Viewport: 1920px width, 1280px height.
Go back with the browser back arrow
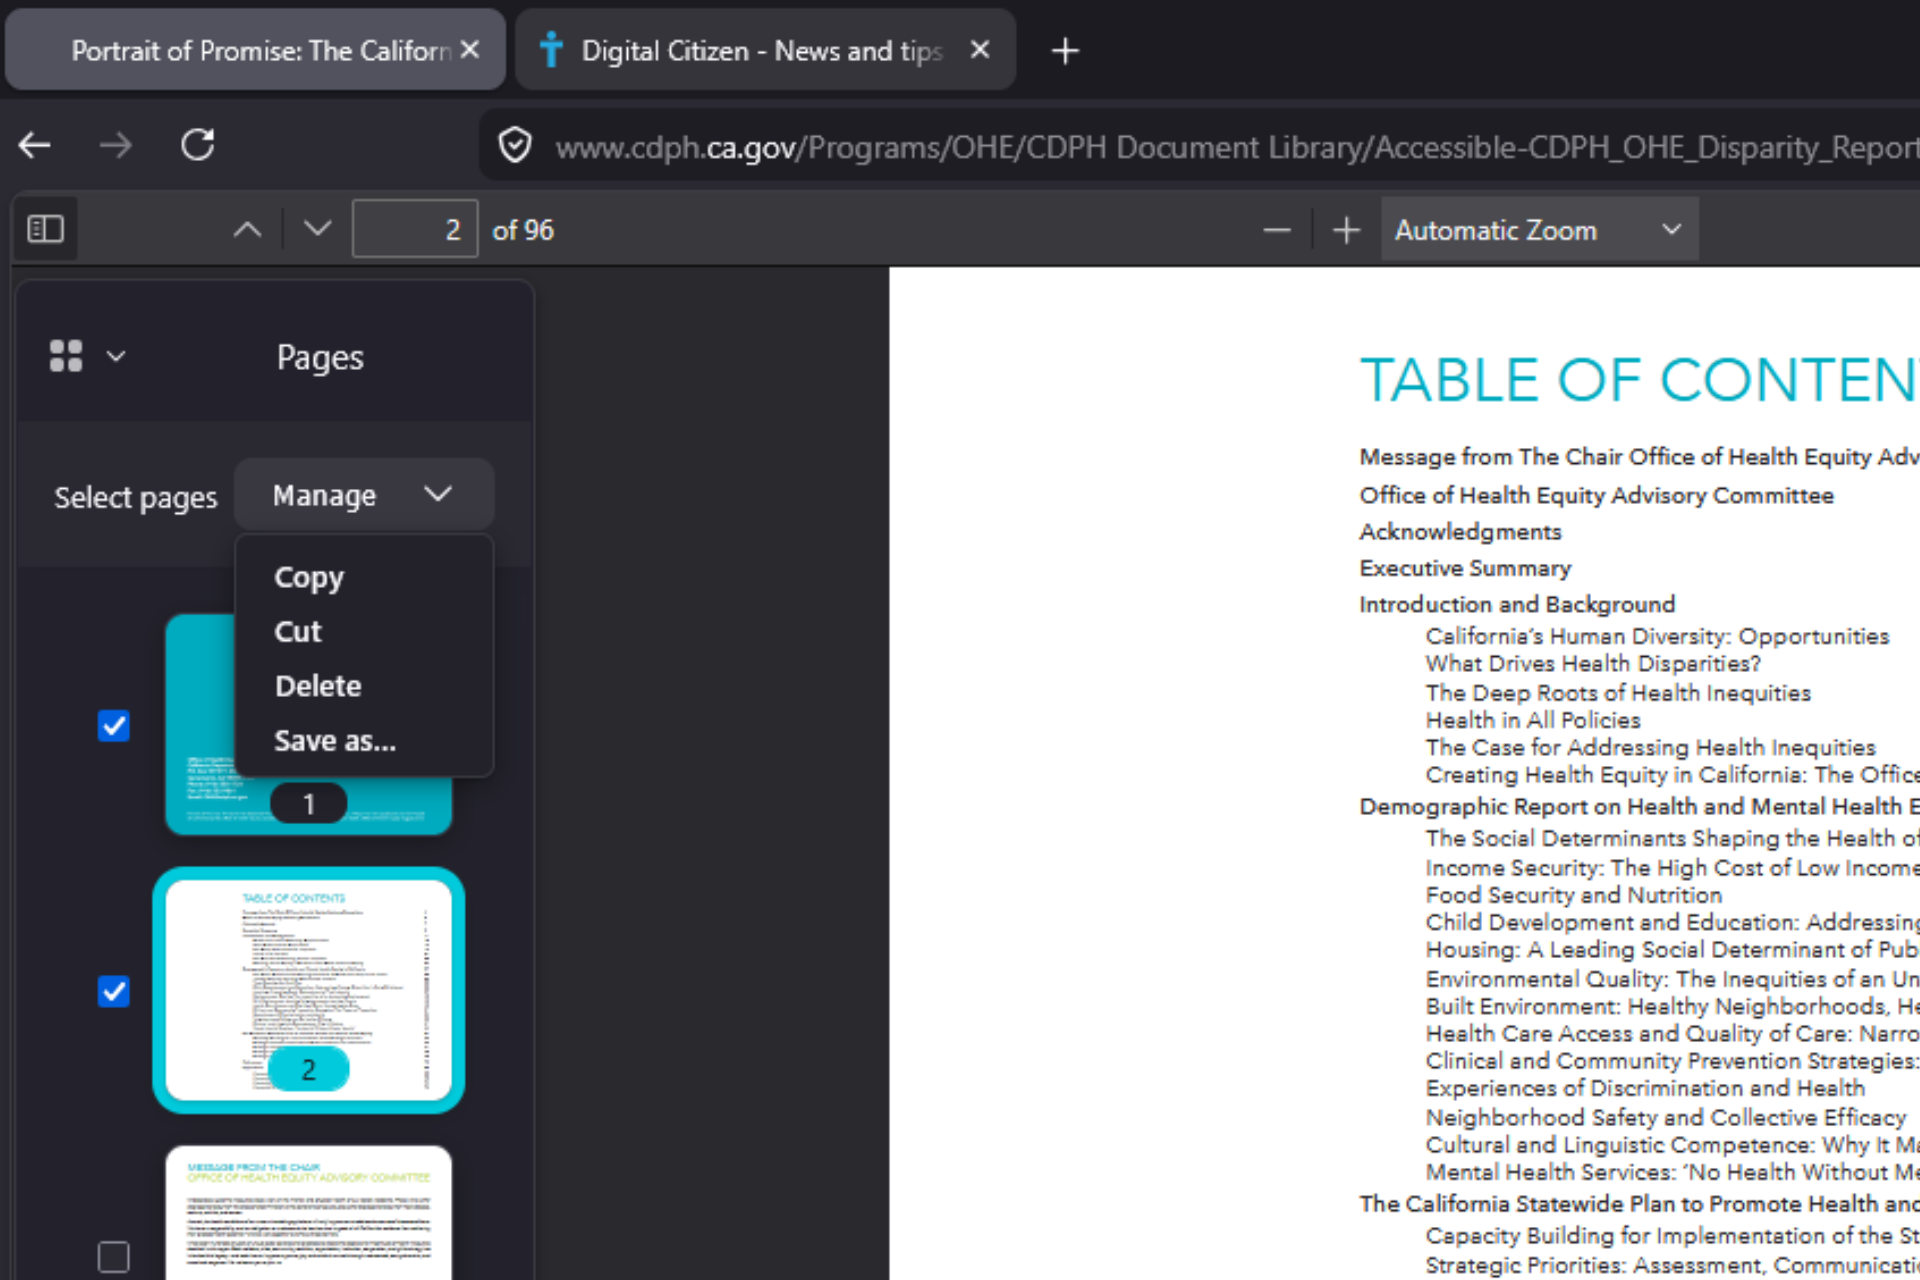click(35, 146)
